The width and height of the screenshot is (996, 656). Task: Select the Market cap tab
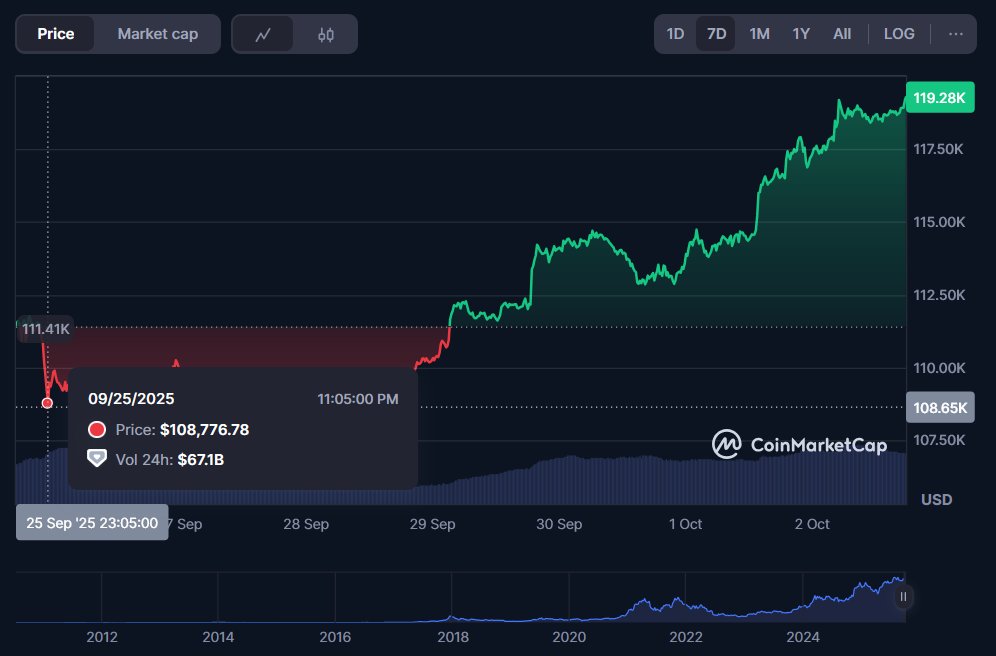tap(157, 34)
